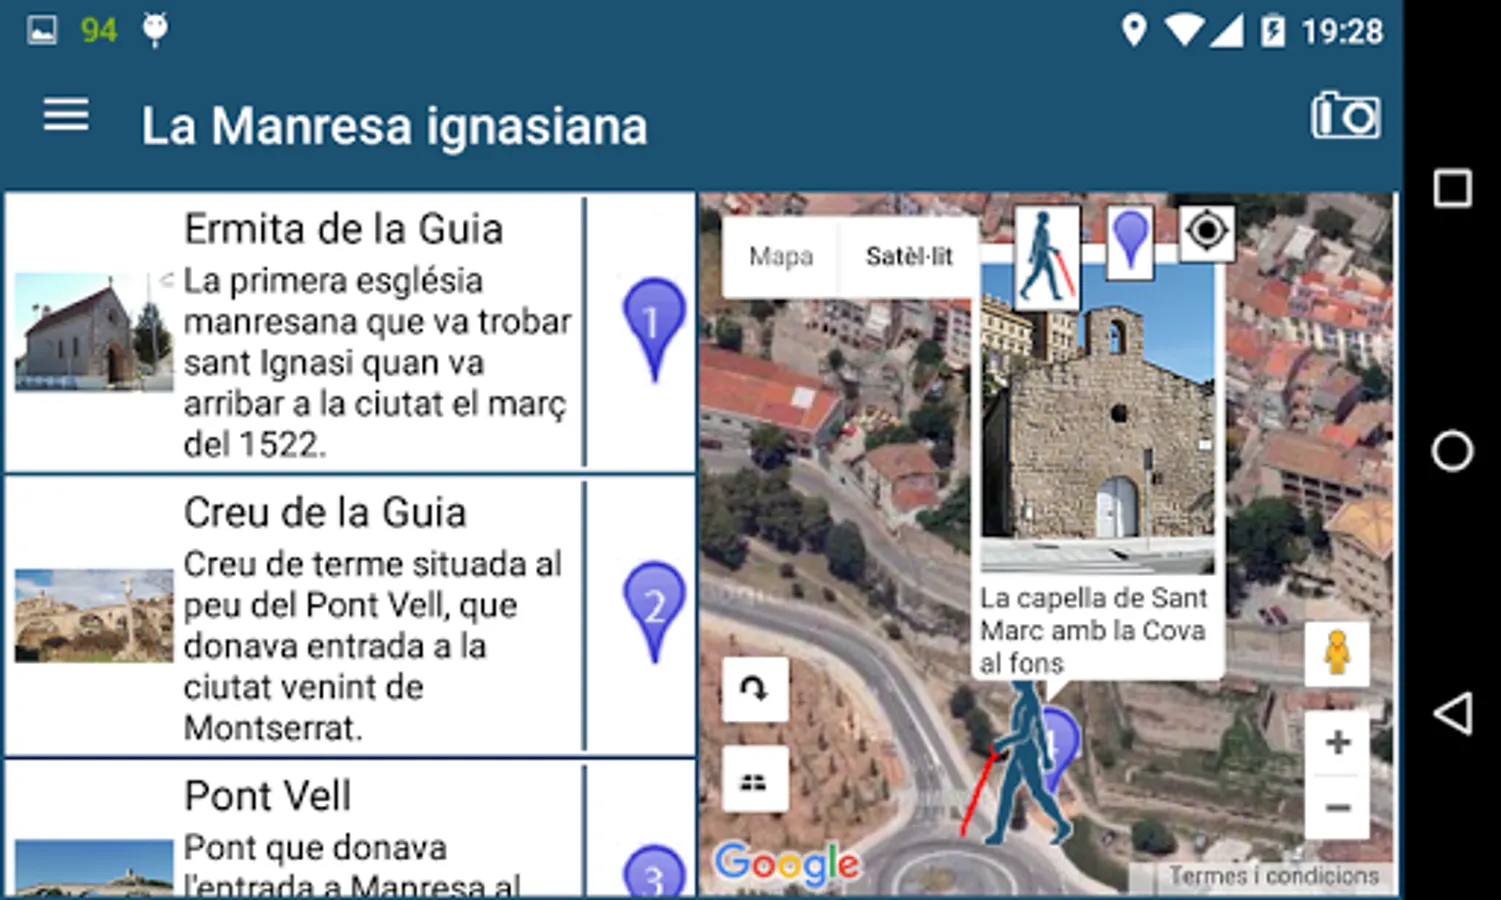The width and height of the screenshot is (1501, 900).
Task: Open the Ermita de la Guia thumbnail
Action: click(x=94, y=332)
